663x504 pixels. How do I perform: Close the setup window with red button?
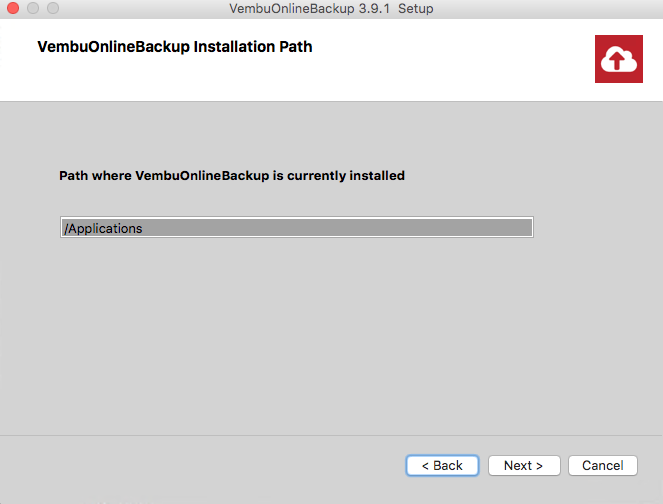(13, 8)
